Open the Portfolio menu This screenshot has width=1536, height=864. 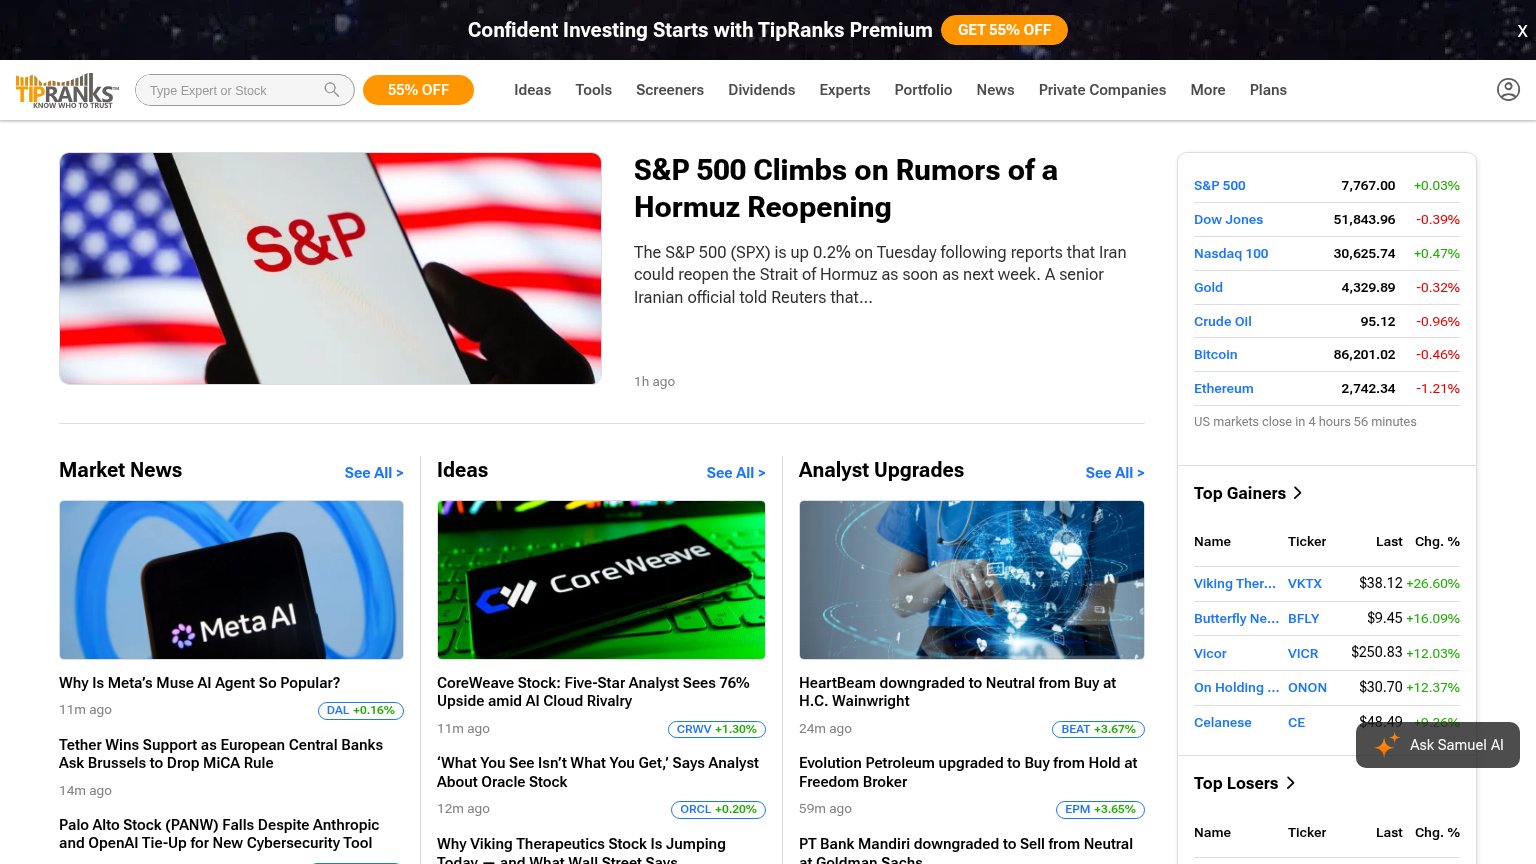click(x=923, y=90)
